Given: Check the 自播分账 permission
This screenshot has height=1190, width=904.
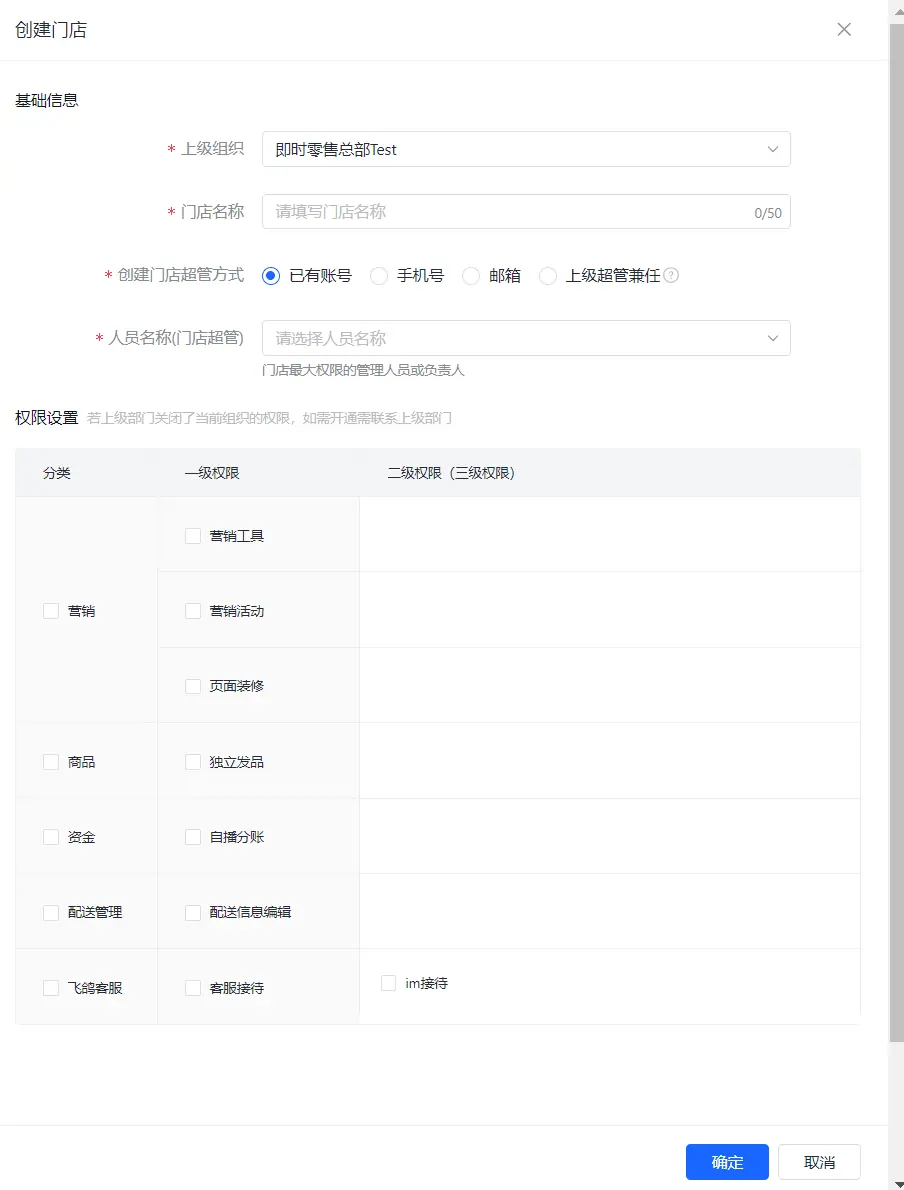Looking at the screenshot, I should tap(193, 837).
